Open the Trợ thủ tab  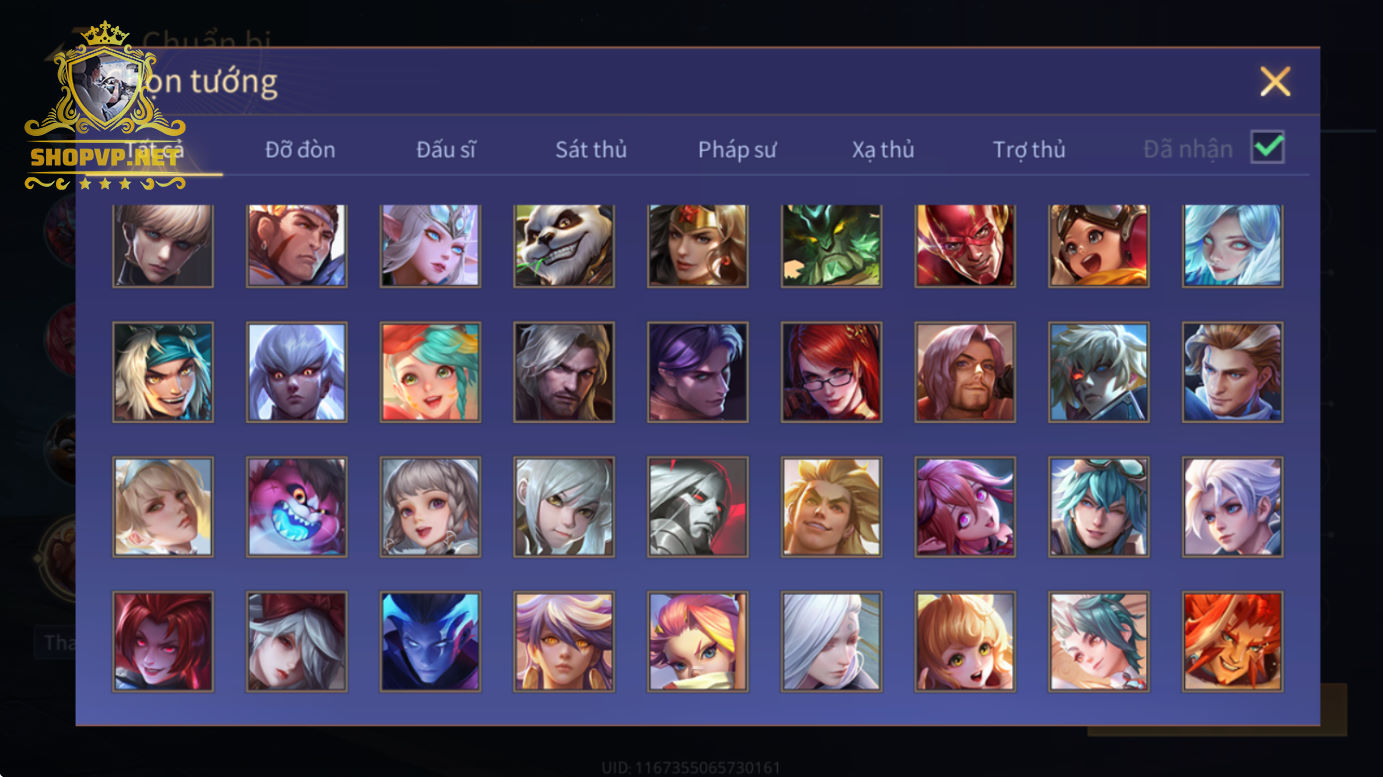[x=1029, y=150]
